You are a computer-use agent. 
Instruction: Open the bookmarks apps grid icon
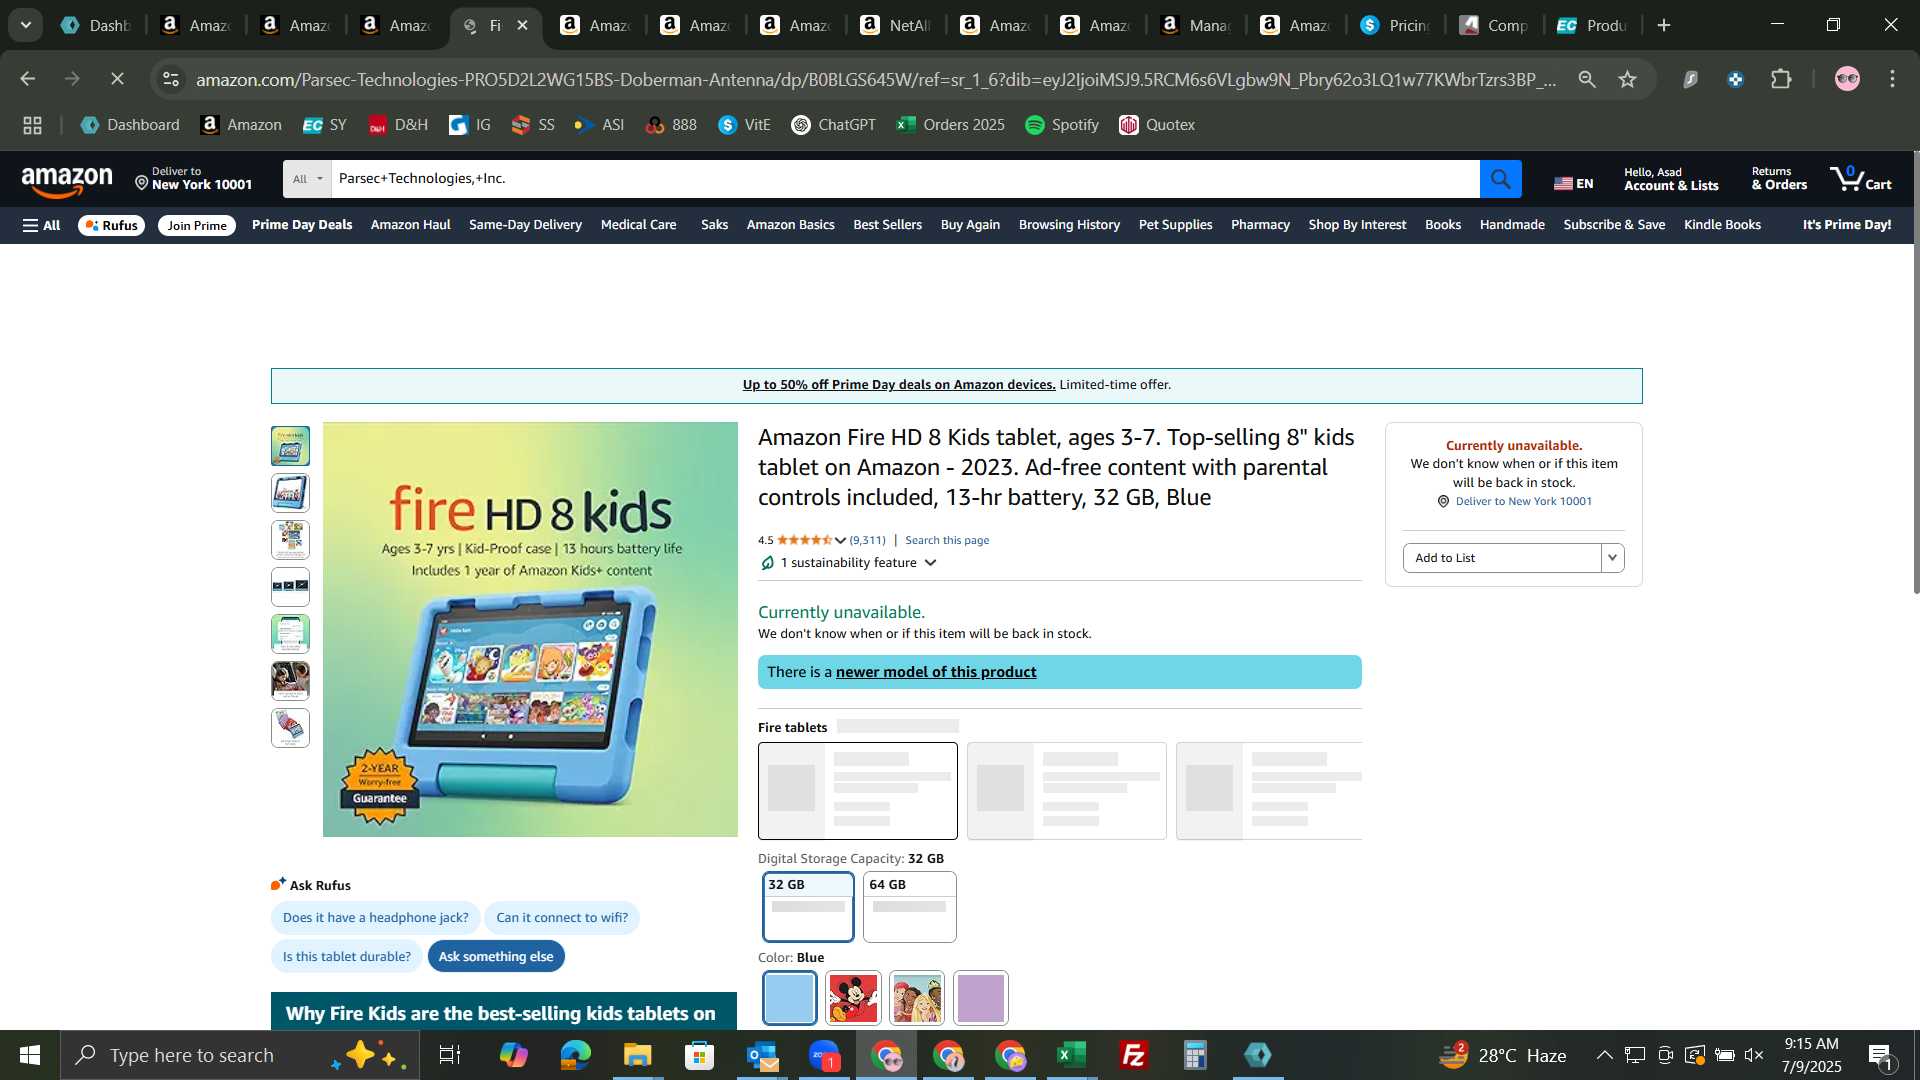pyautogui.click(x=32, y=125)
